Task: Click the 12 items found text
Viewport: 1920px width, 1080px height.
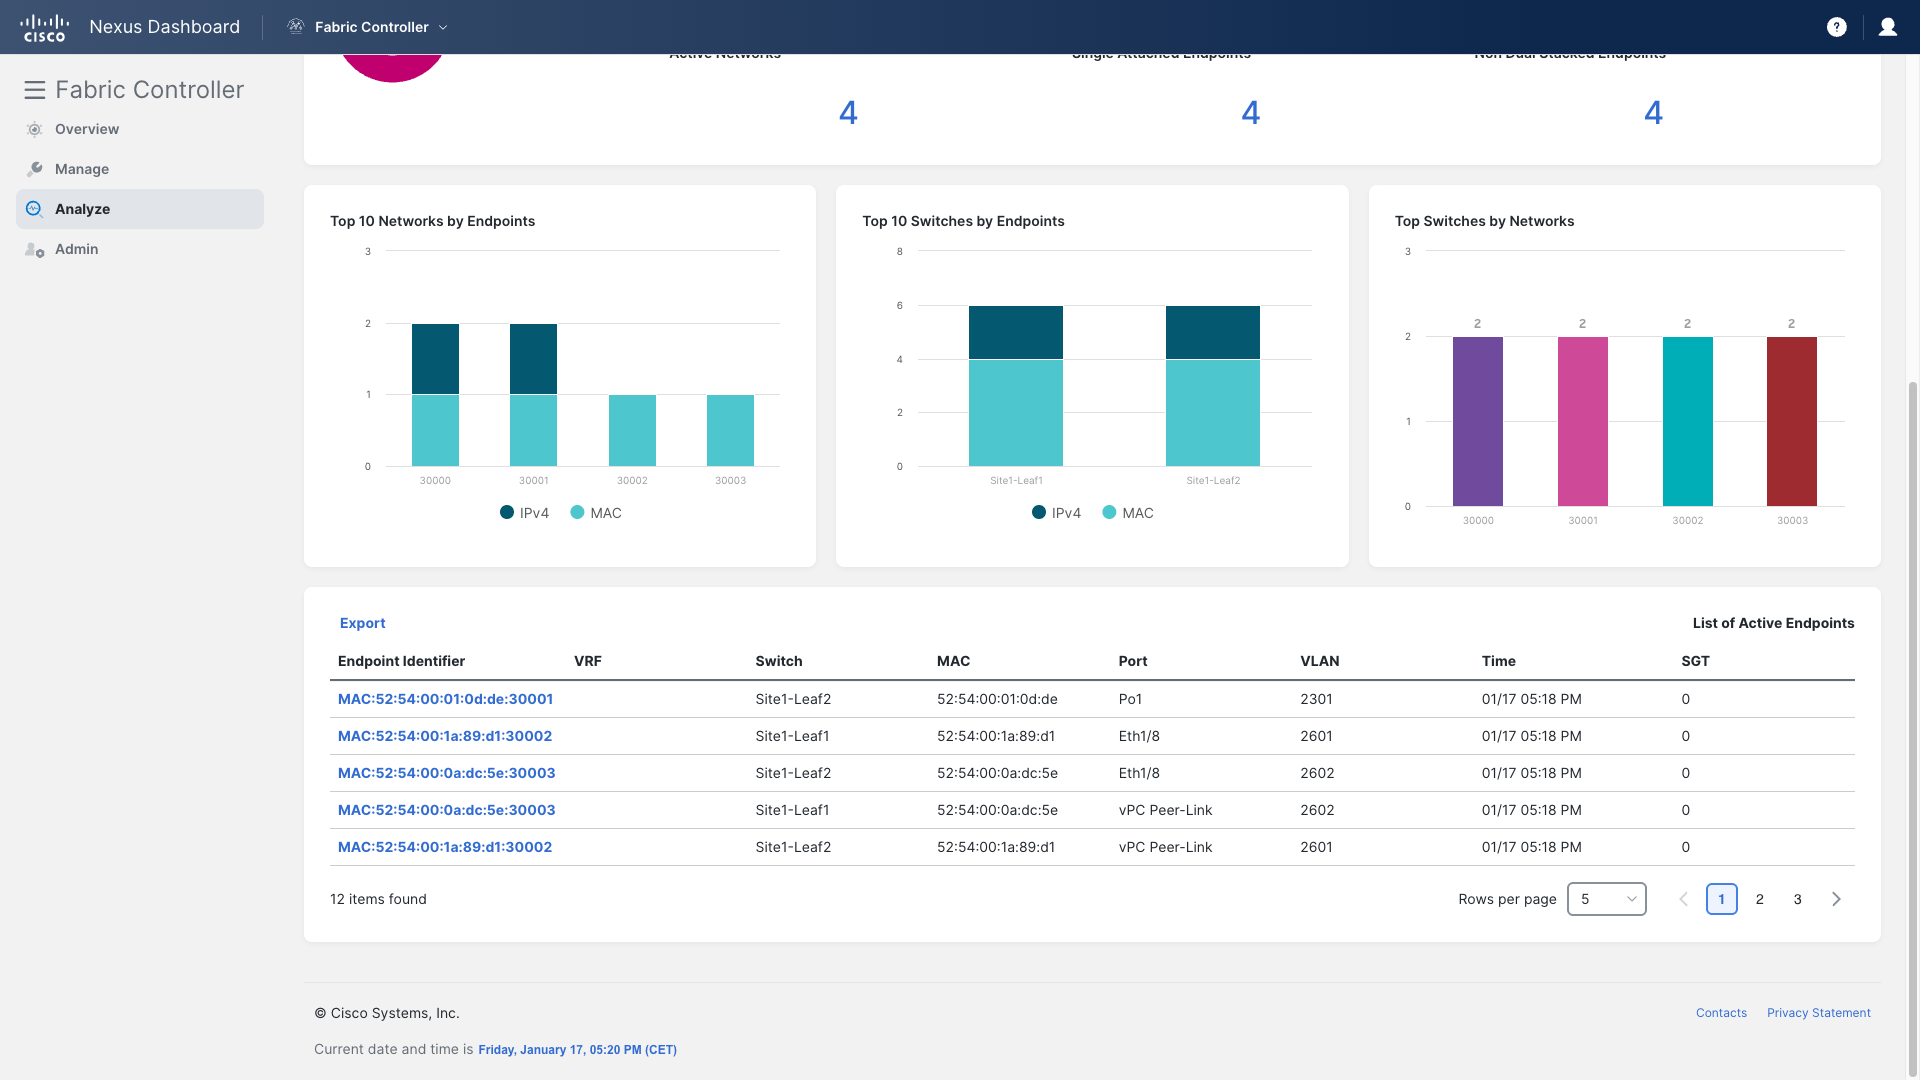Action: pos(378,899)
